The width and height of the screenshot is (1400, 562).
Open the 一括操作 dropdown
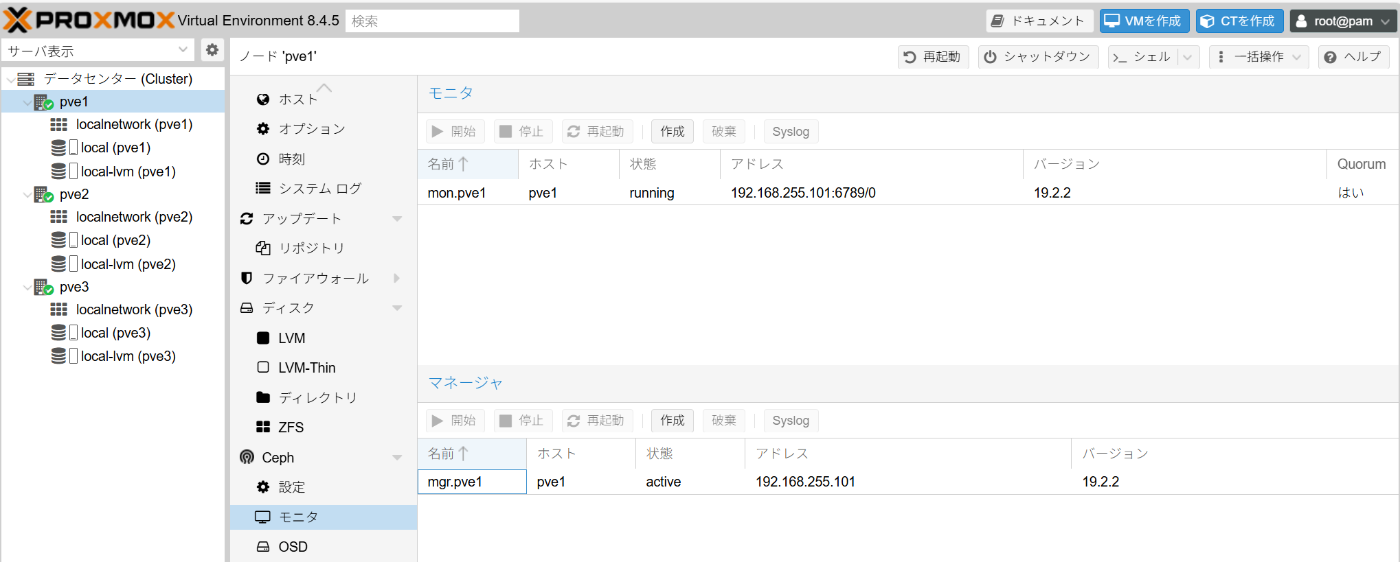click(x=1258, y=57)
